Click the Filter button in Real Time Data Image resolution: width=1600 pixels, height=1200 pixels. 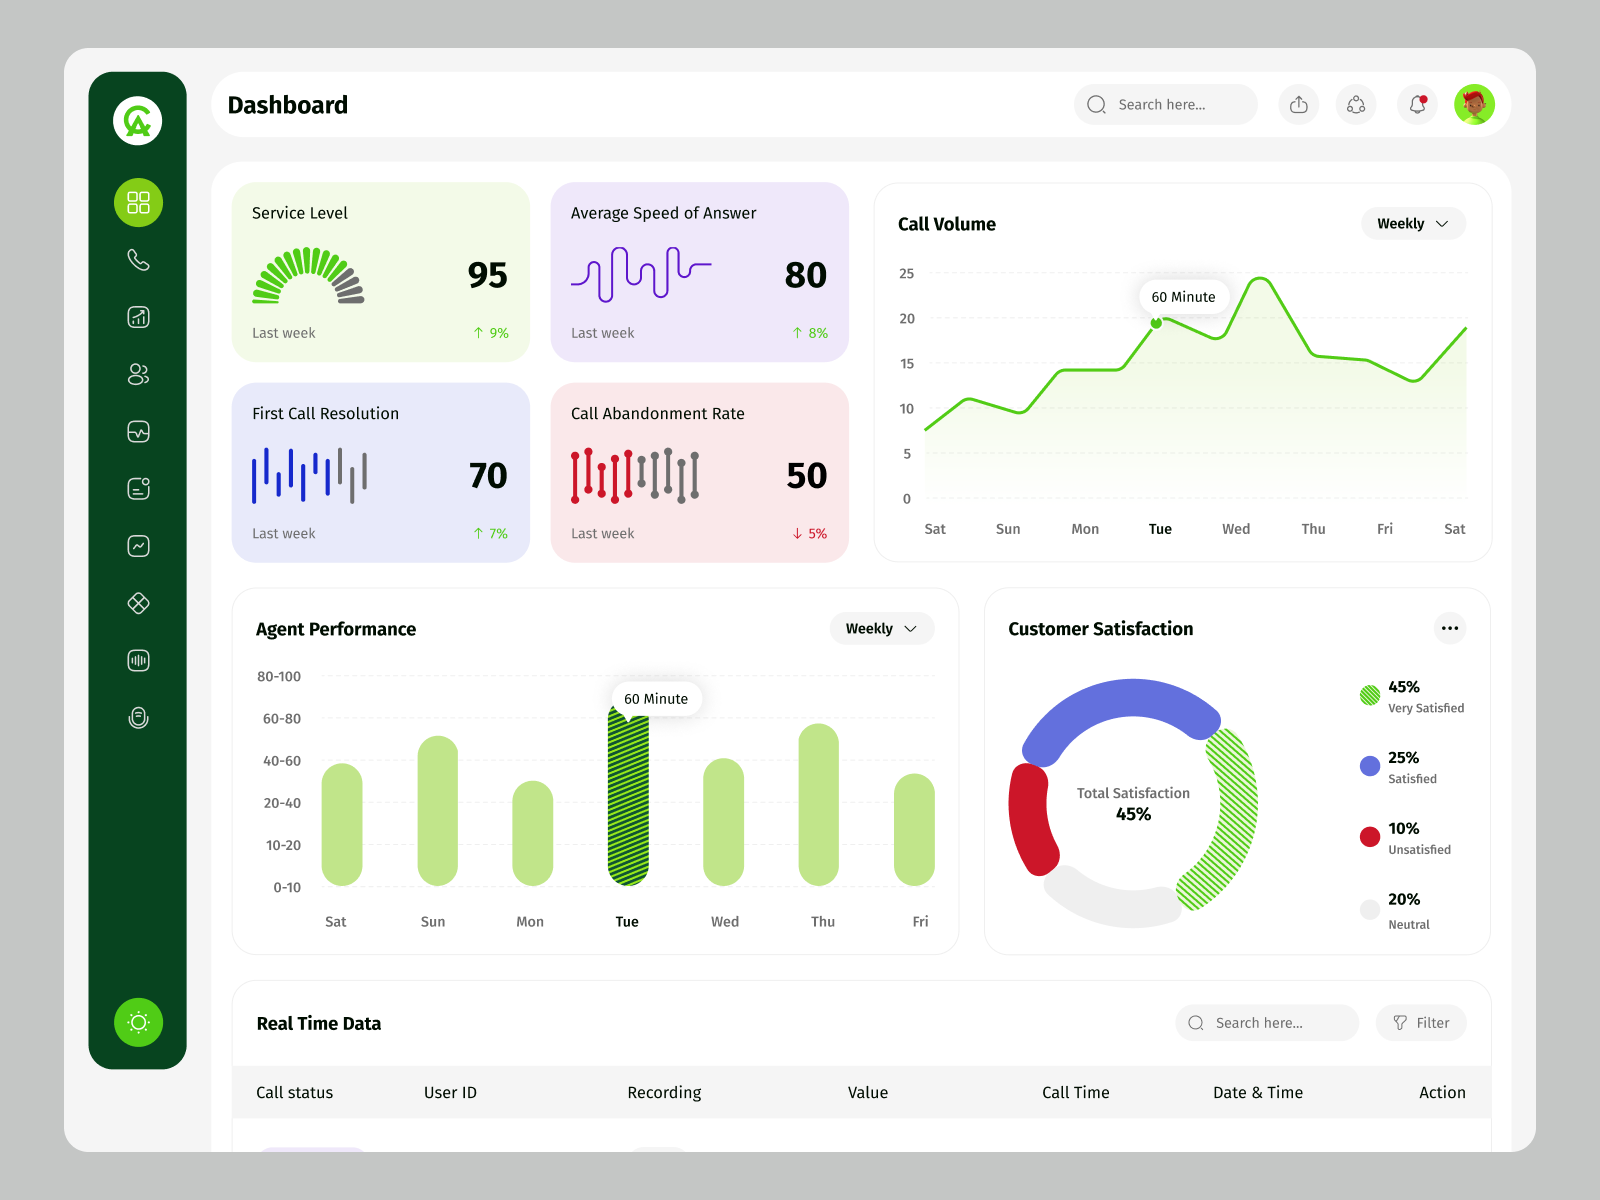pos(1421,1022)
